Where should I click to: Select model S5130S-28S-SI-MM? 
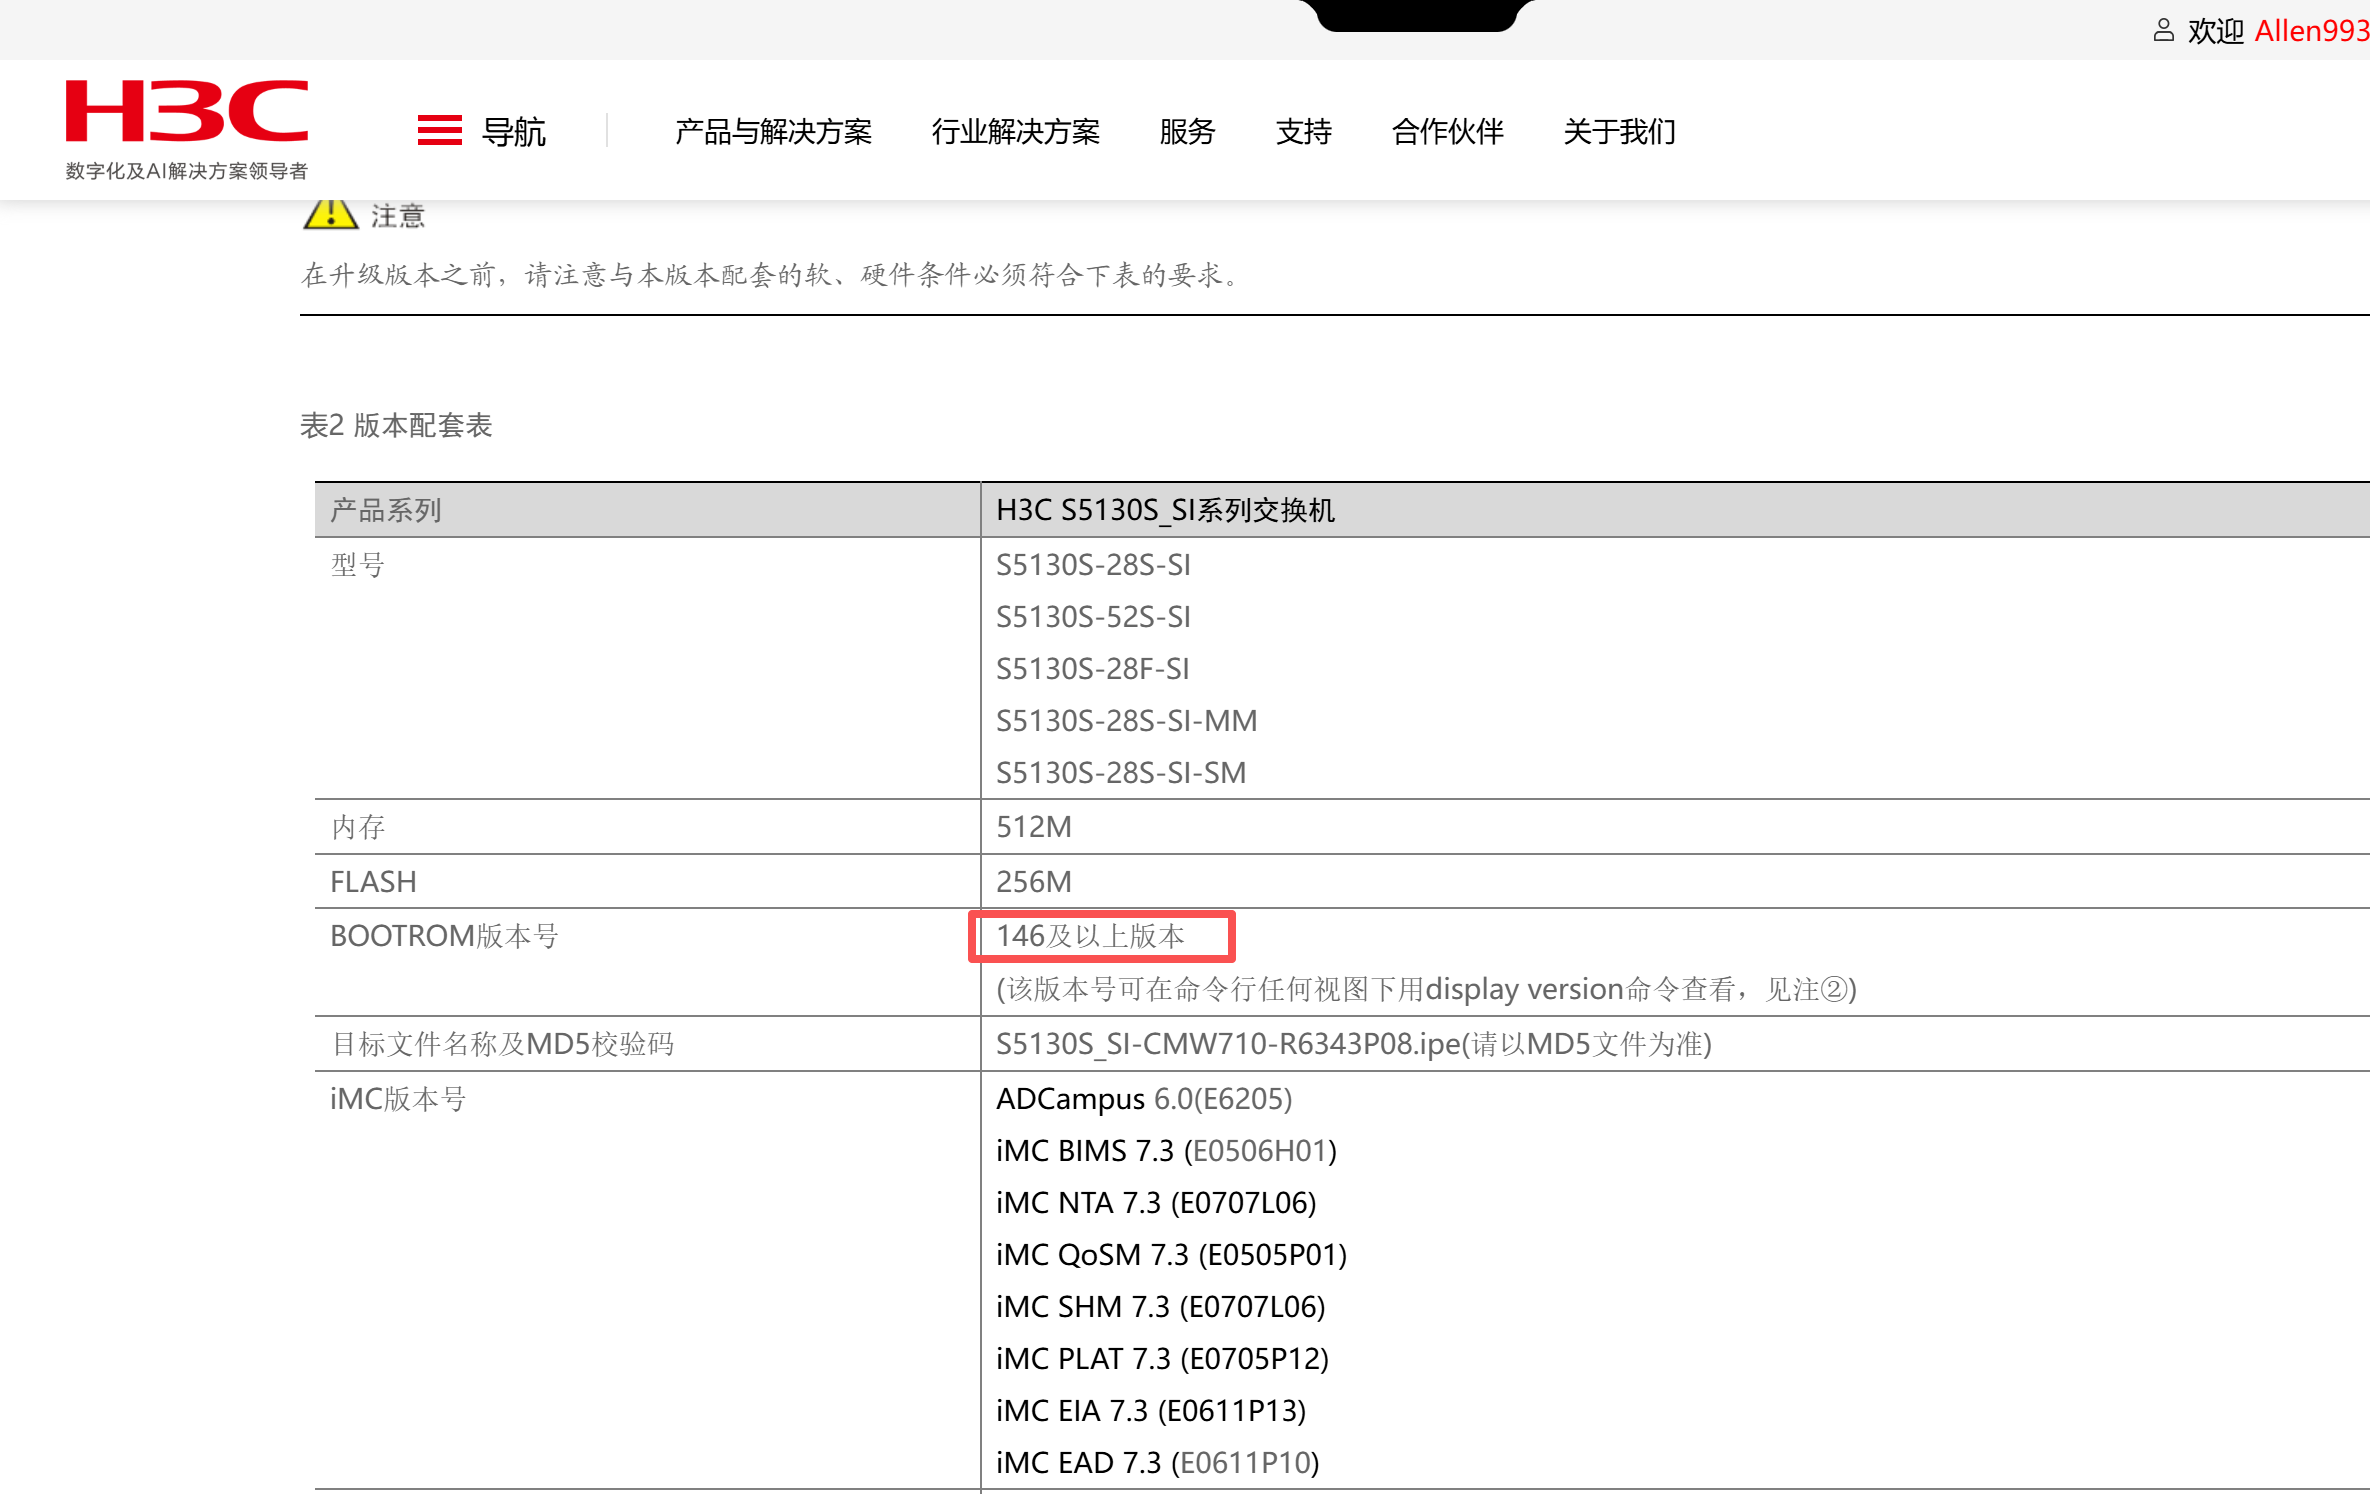pyautogui.click(x=1126, y=721)
